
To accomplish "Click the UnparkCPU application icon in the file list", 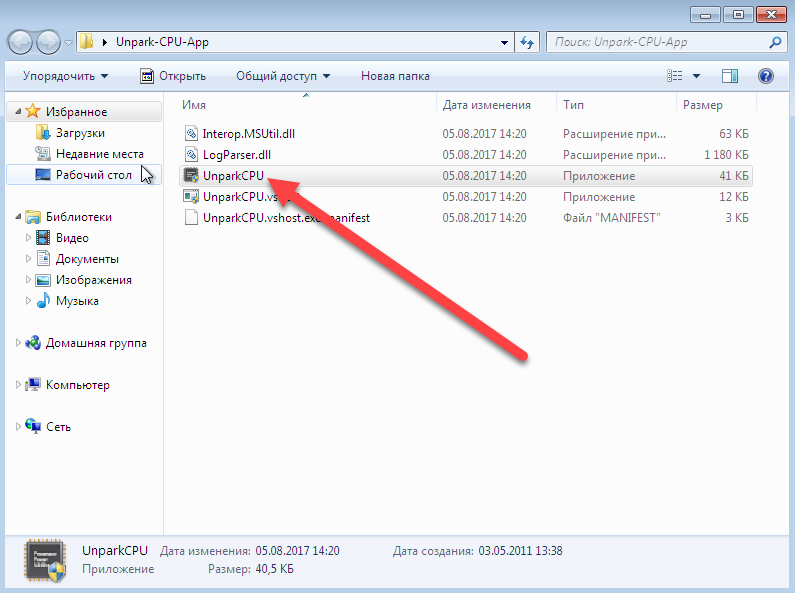I will pyautogui.click(x=191, y=175).
